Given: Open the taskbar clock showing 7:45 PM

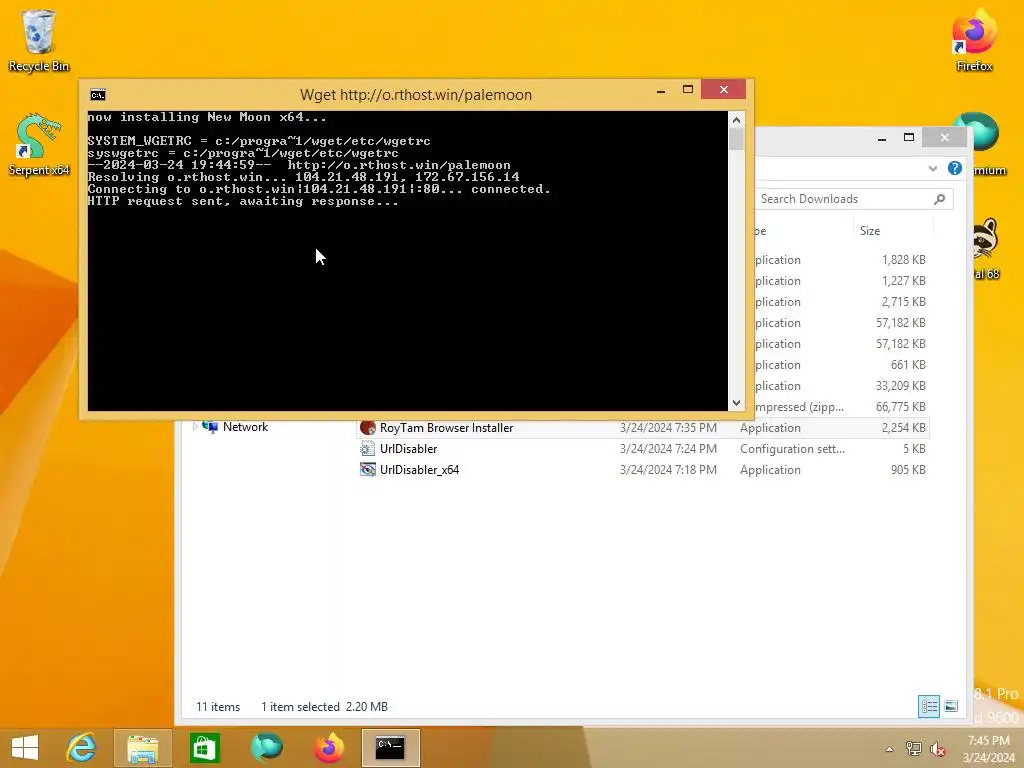Looking at the screenshot, I should [988, 749].
